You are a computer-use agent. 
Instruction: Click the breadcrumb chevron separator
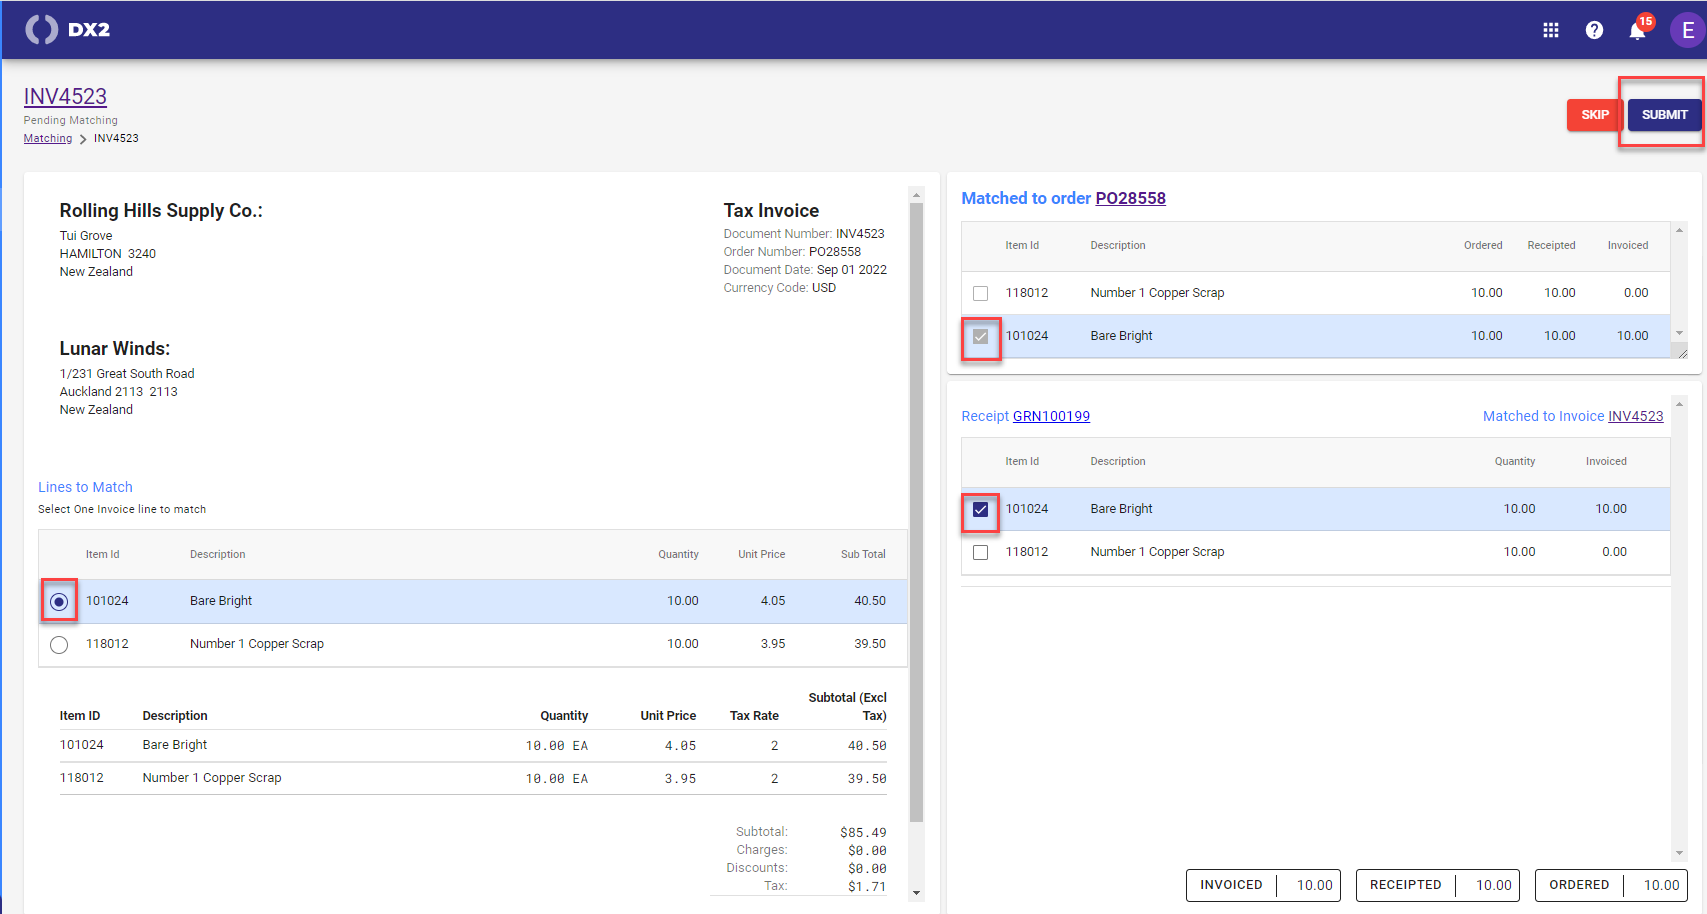click(x=83, y=139)
